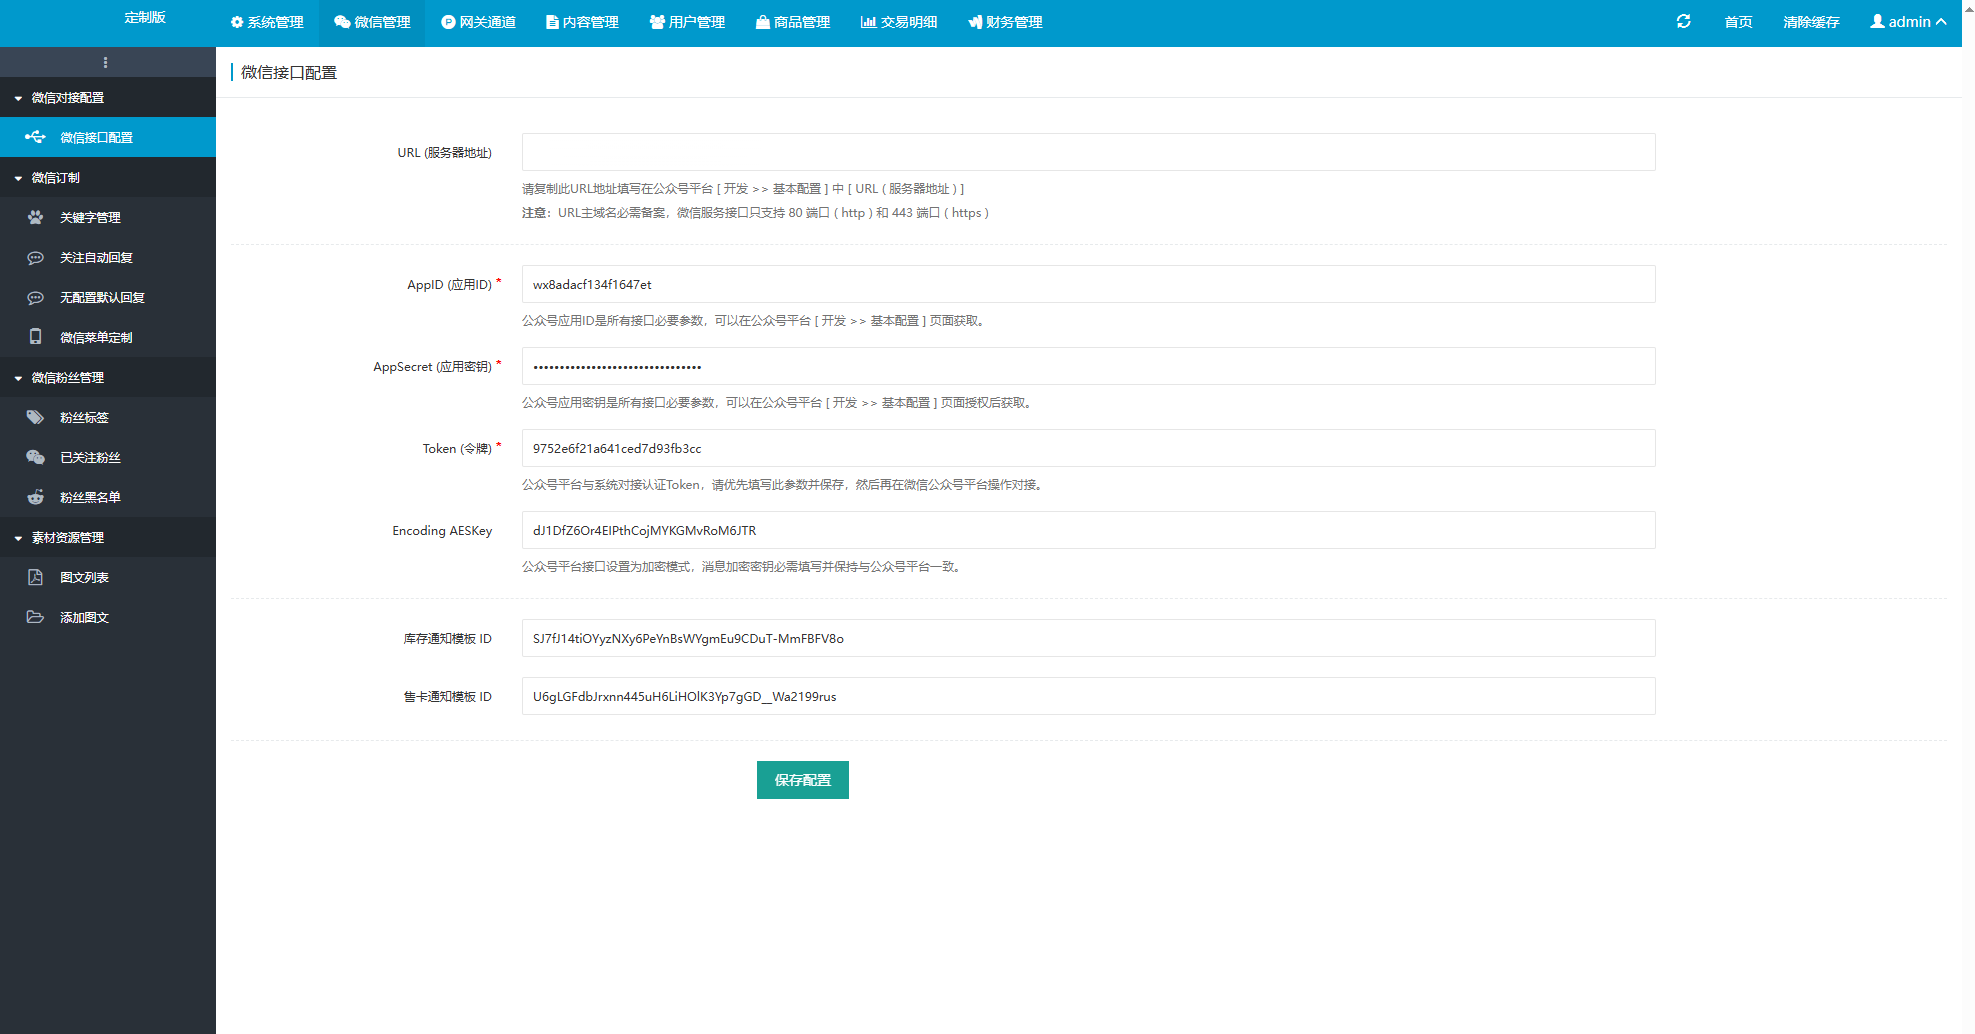Open 微信菜单定制 using its phone icon

(36, 337)
